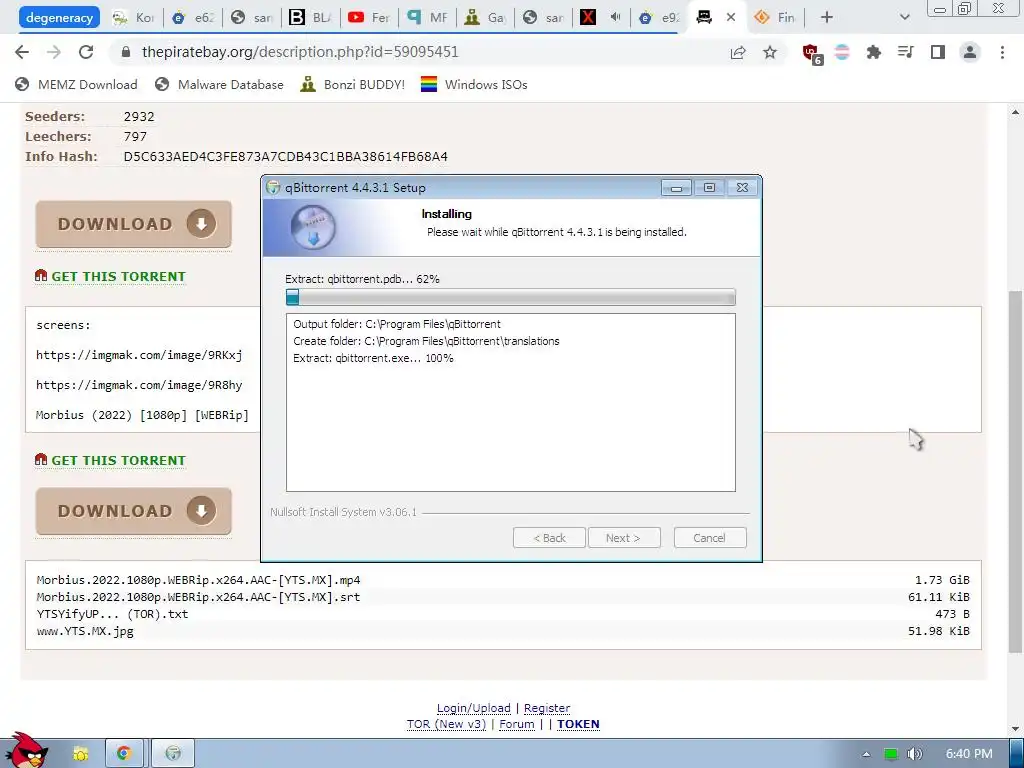Select the Morbius .srt file row
The image size is (1024, 768).
point(503,597)
